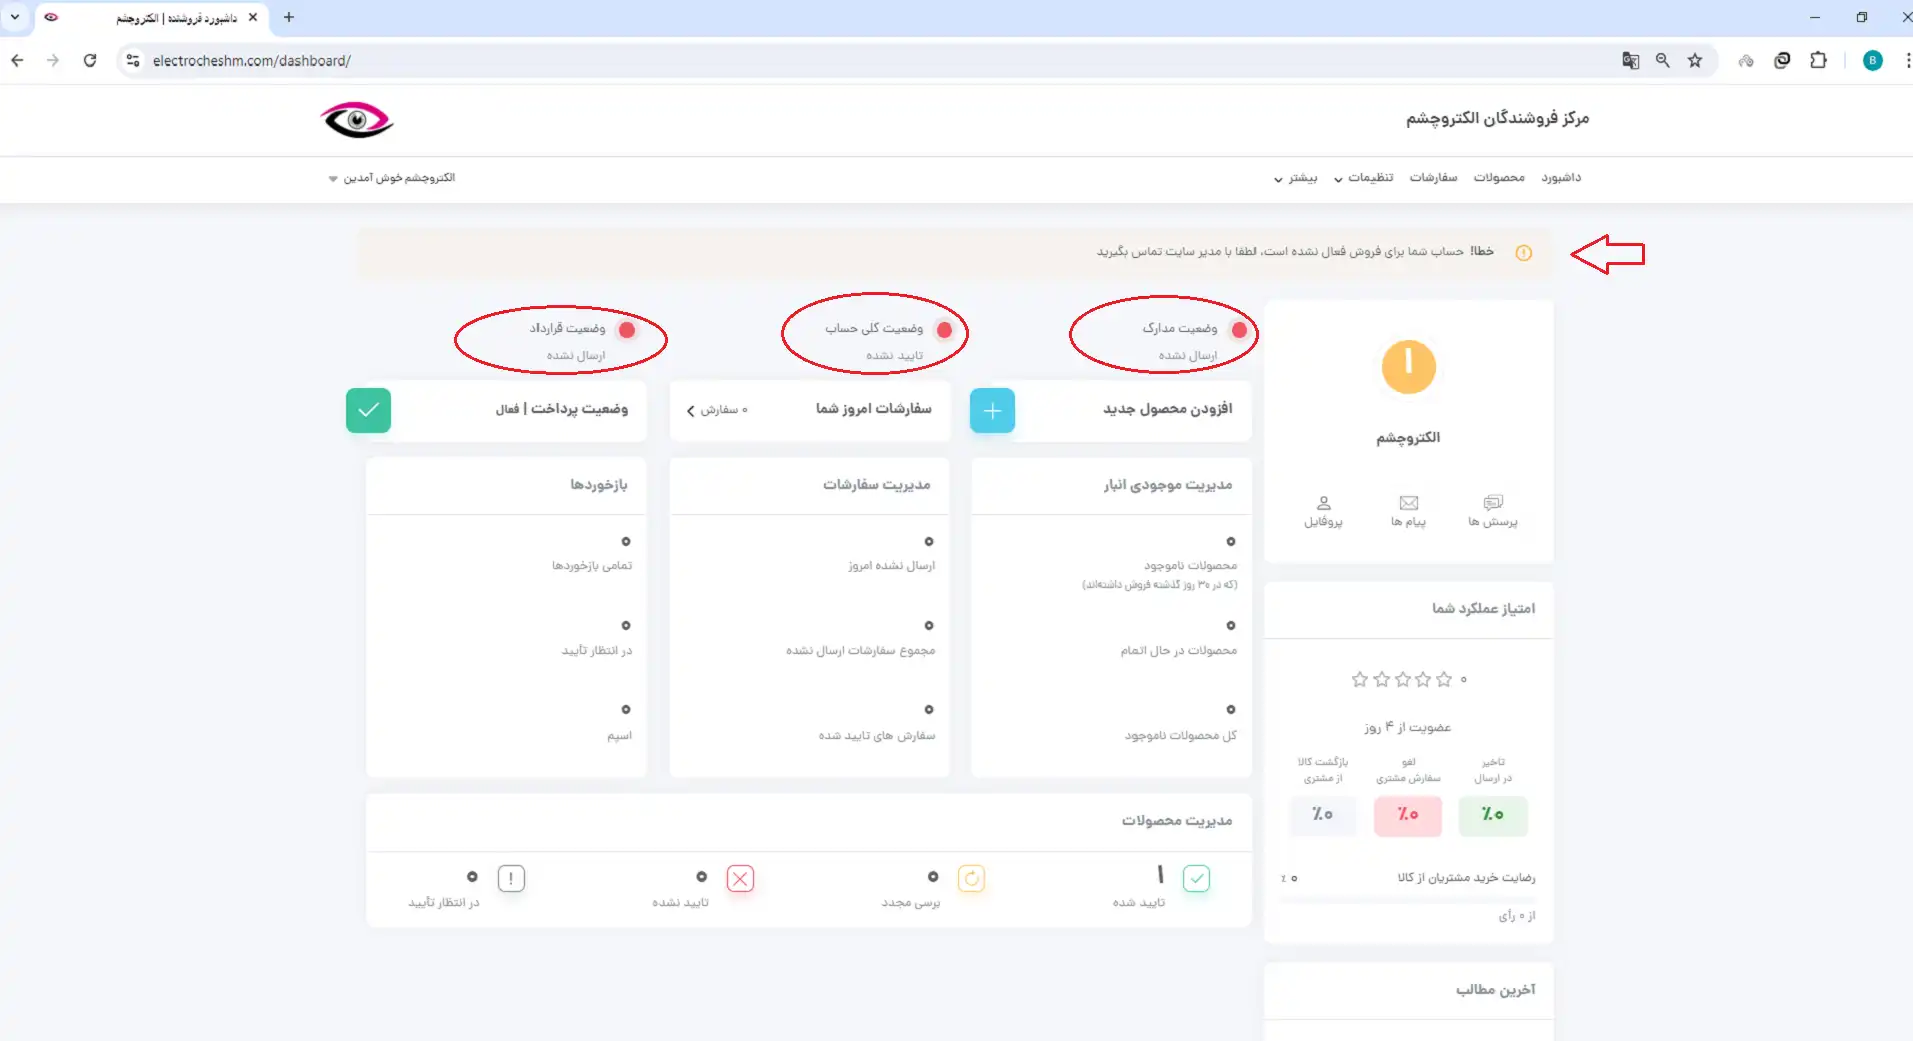Click the browser zoom magnifier icon
Image resolution: width=1913 pixels, height=1041 pixels.
pyautogui.click(x=1662, y=60)
